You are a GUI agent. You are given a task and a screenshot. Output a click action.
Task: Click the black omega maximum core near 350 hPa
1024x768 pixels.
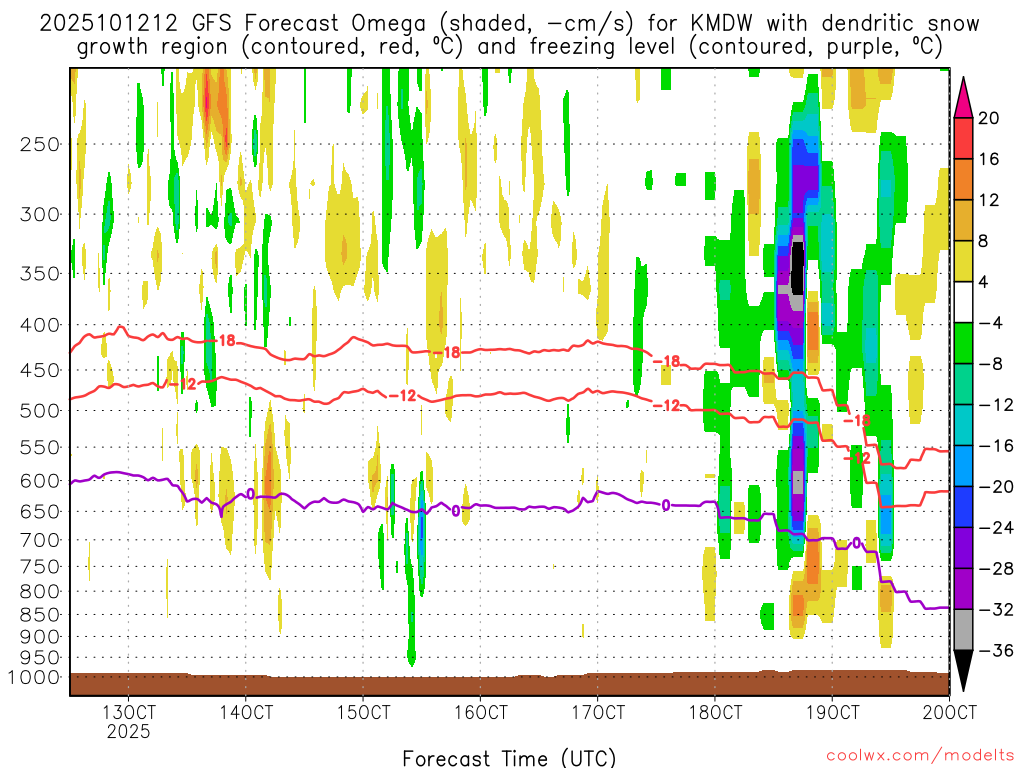pyautogui.click(x=797, y=268)
